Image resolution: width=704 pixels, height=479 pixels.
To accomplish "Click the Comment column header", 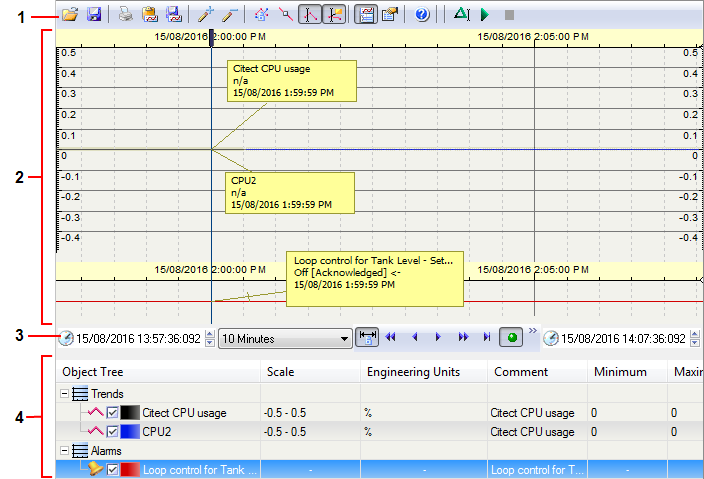I will click(x=520, y=372).
